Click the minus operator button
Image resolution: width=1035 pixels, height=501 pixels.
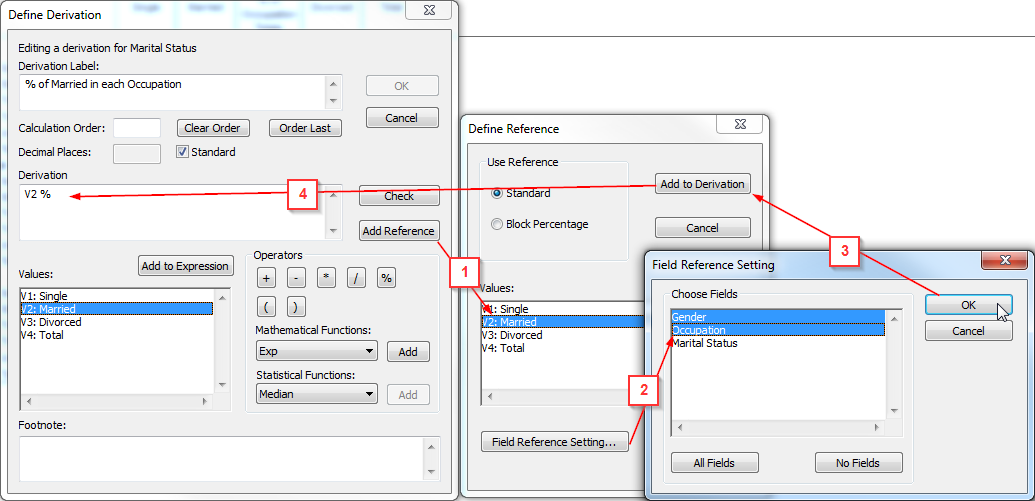tap(296, 278)
